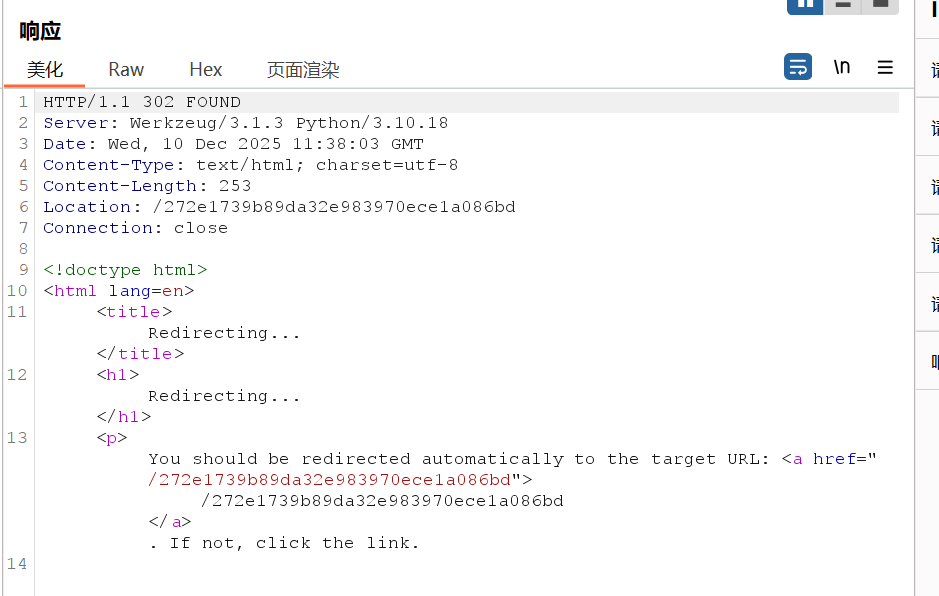Click the HTTP/1.1 302 FOUND status line
Viewport: 939px width, 596px height.
point(142,102)
